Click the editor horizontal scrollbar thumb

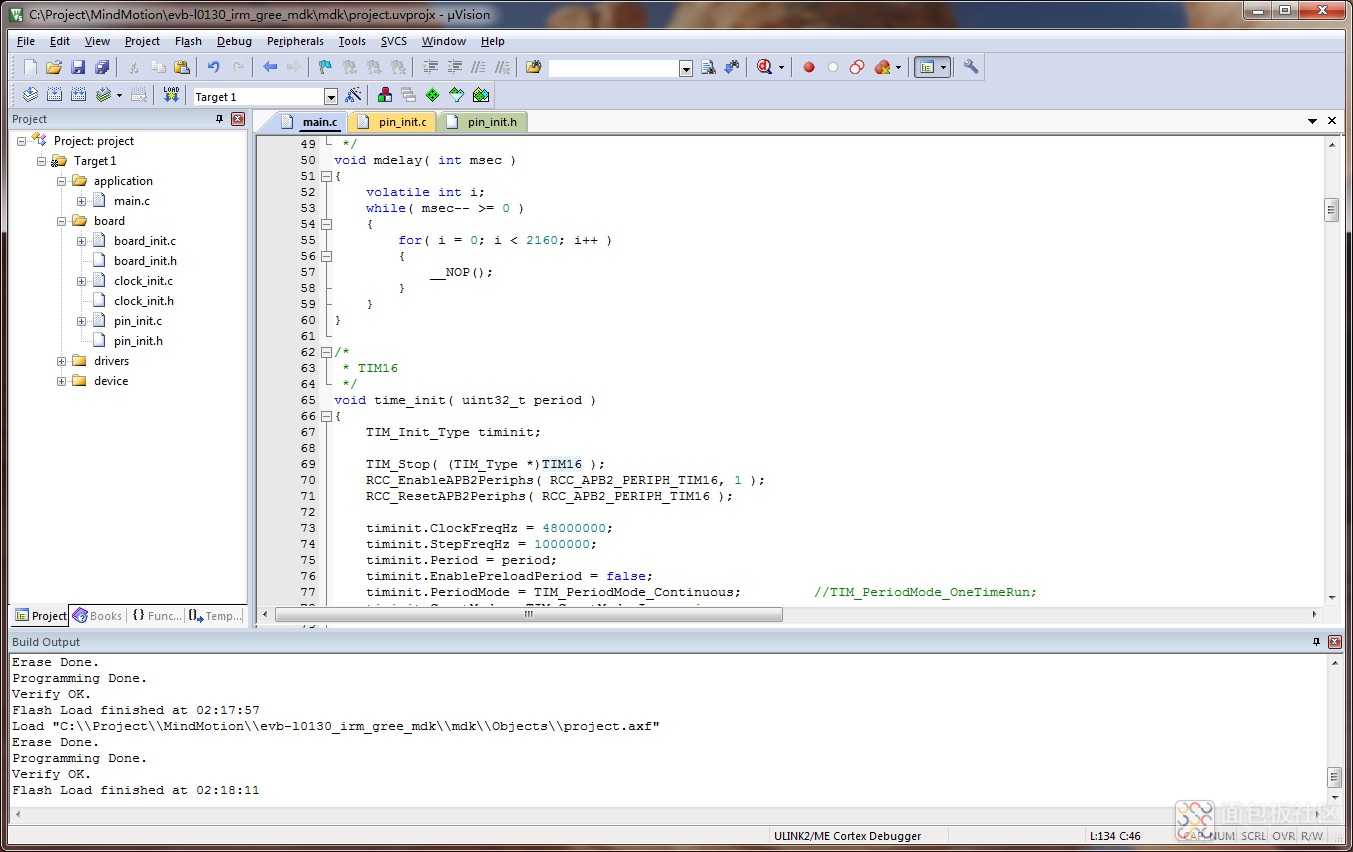(x=529, y=614)
